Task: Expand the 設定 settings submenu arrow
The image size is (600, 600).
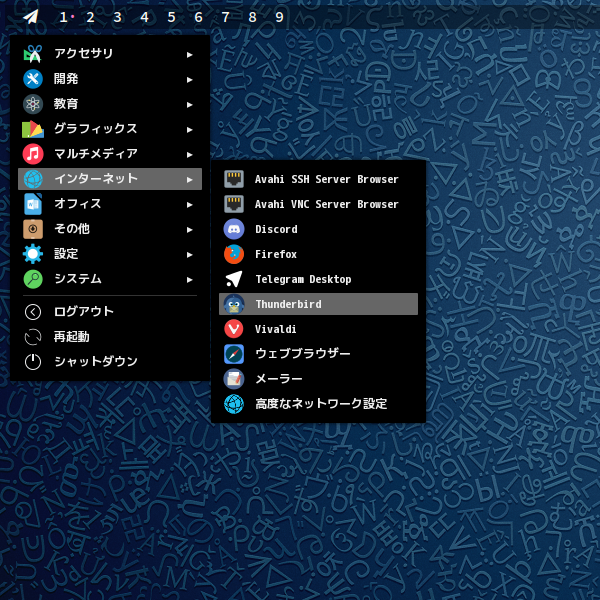Action: (189, 254)
